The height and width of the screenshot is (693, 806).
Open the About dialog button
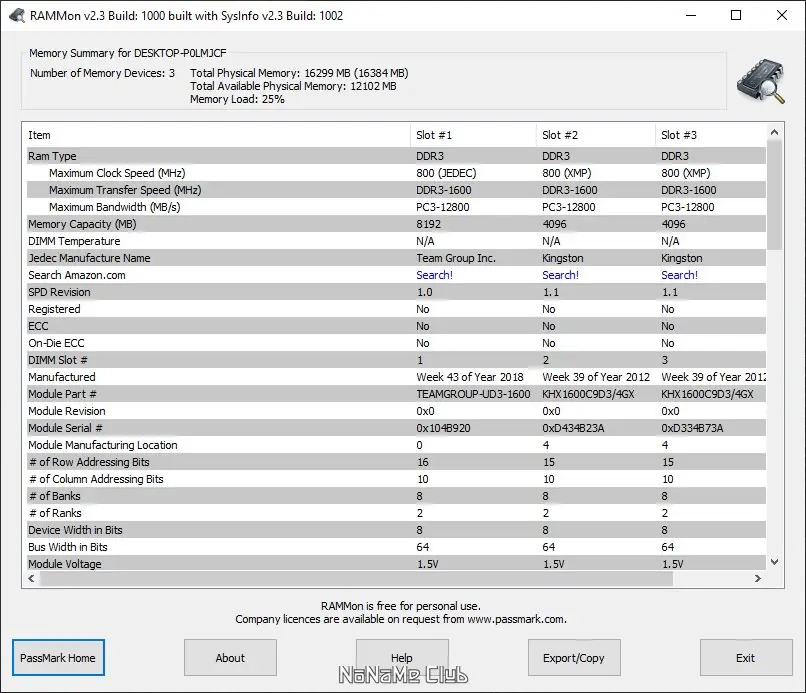(x=230, y=658)
